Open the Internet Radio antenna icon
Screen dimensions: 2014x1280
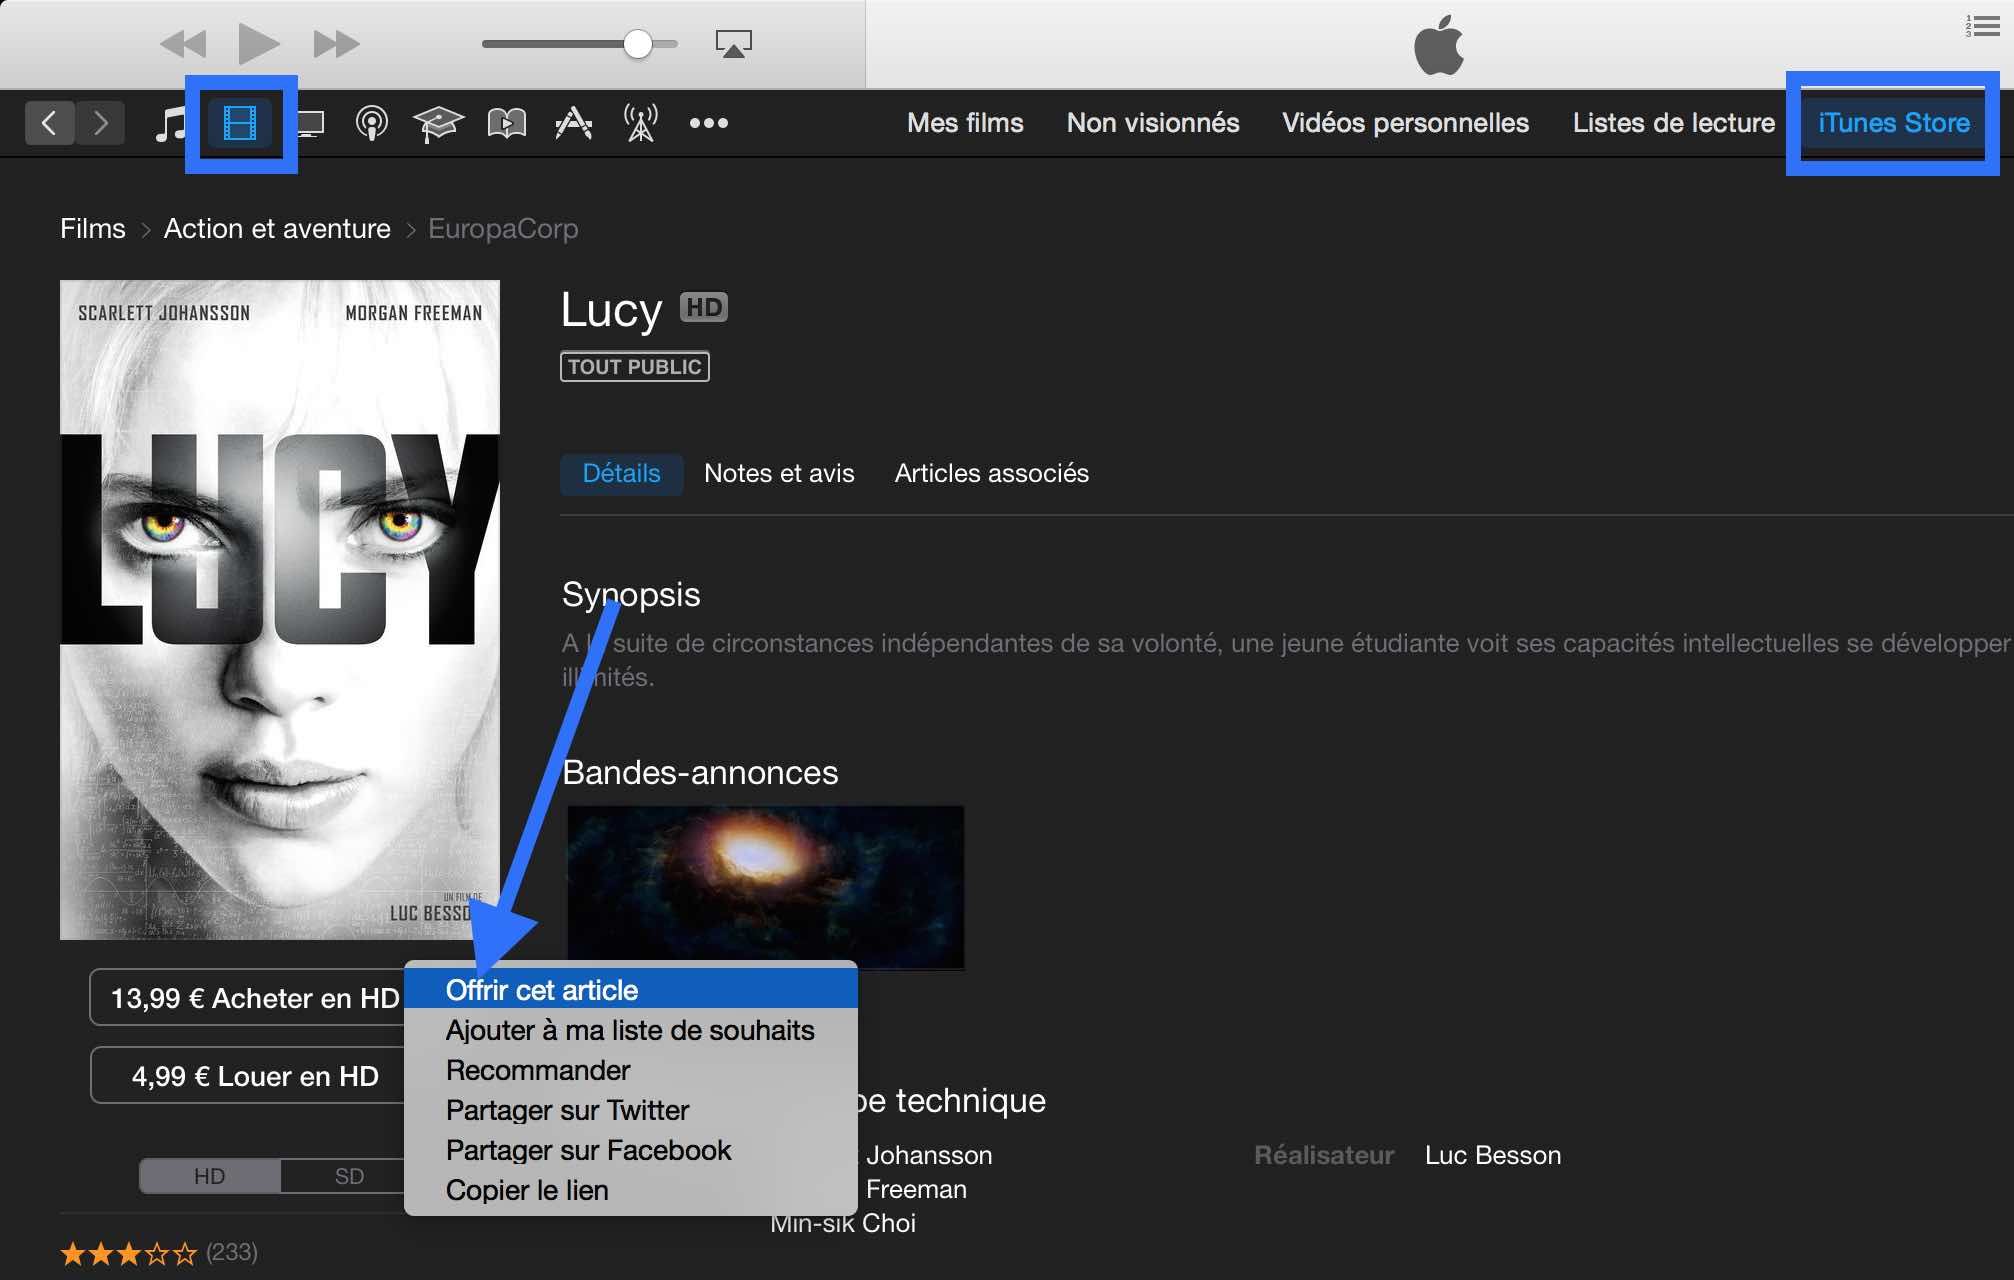click(640, 124)
